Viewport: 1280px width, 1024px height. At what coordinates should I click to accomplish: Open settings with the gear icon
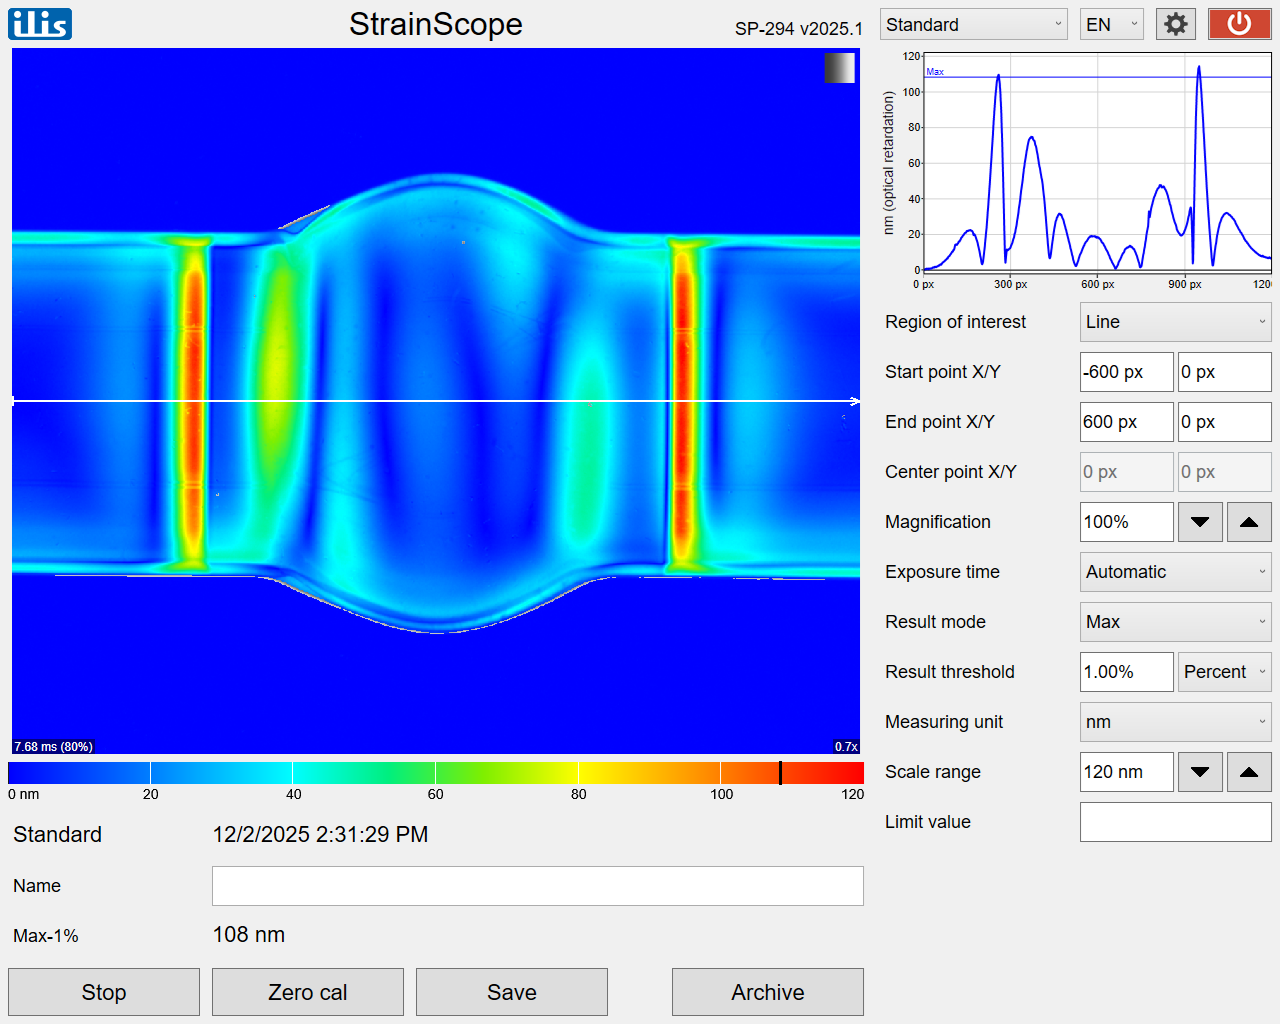click(1175, 24)
